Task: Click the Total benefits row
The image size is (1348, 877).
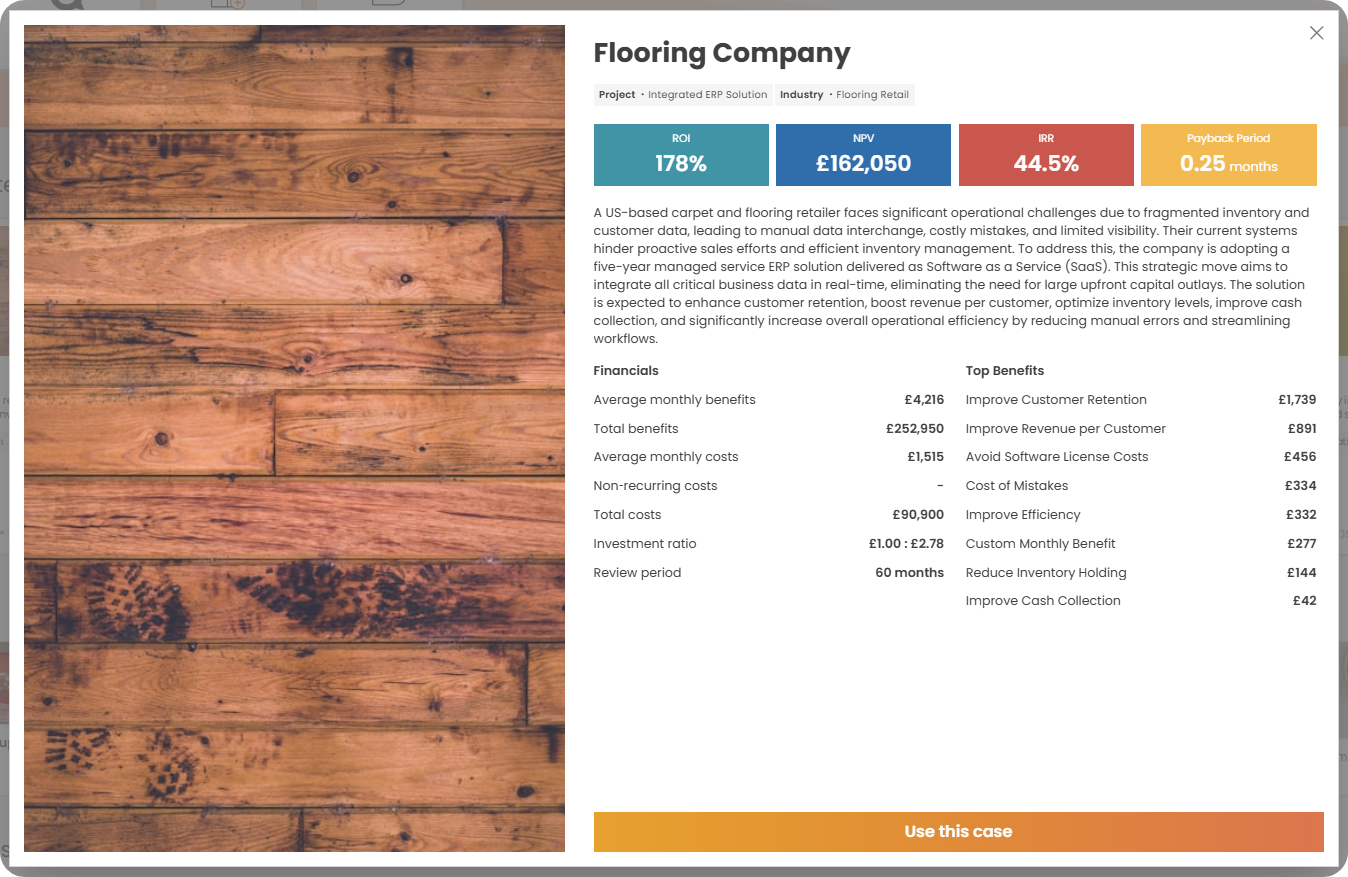Action: [x=769, y=429]
